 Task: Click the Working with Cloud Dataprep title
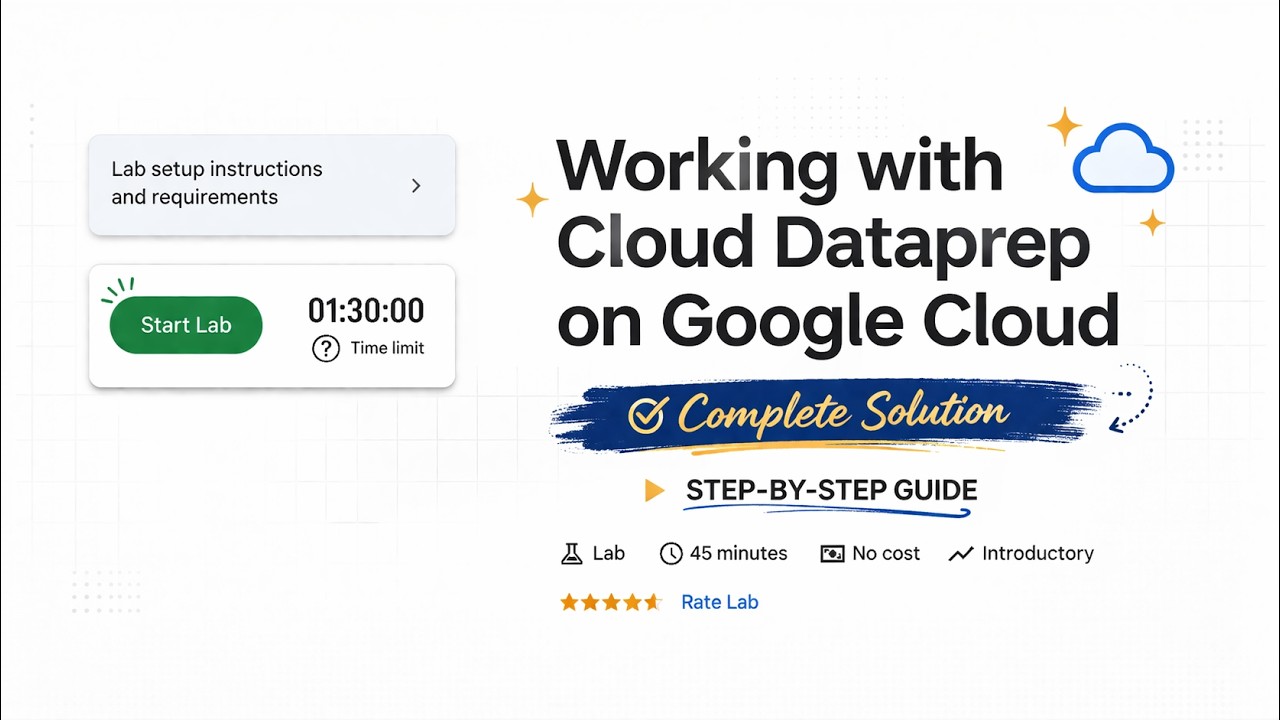pyautogui.click(x=838, y=243)
